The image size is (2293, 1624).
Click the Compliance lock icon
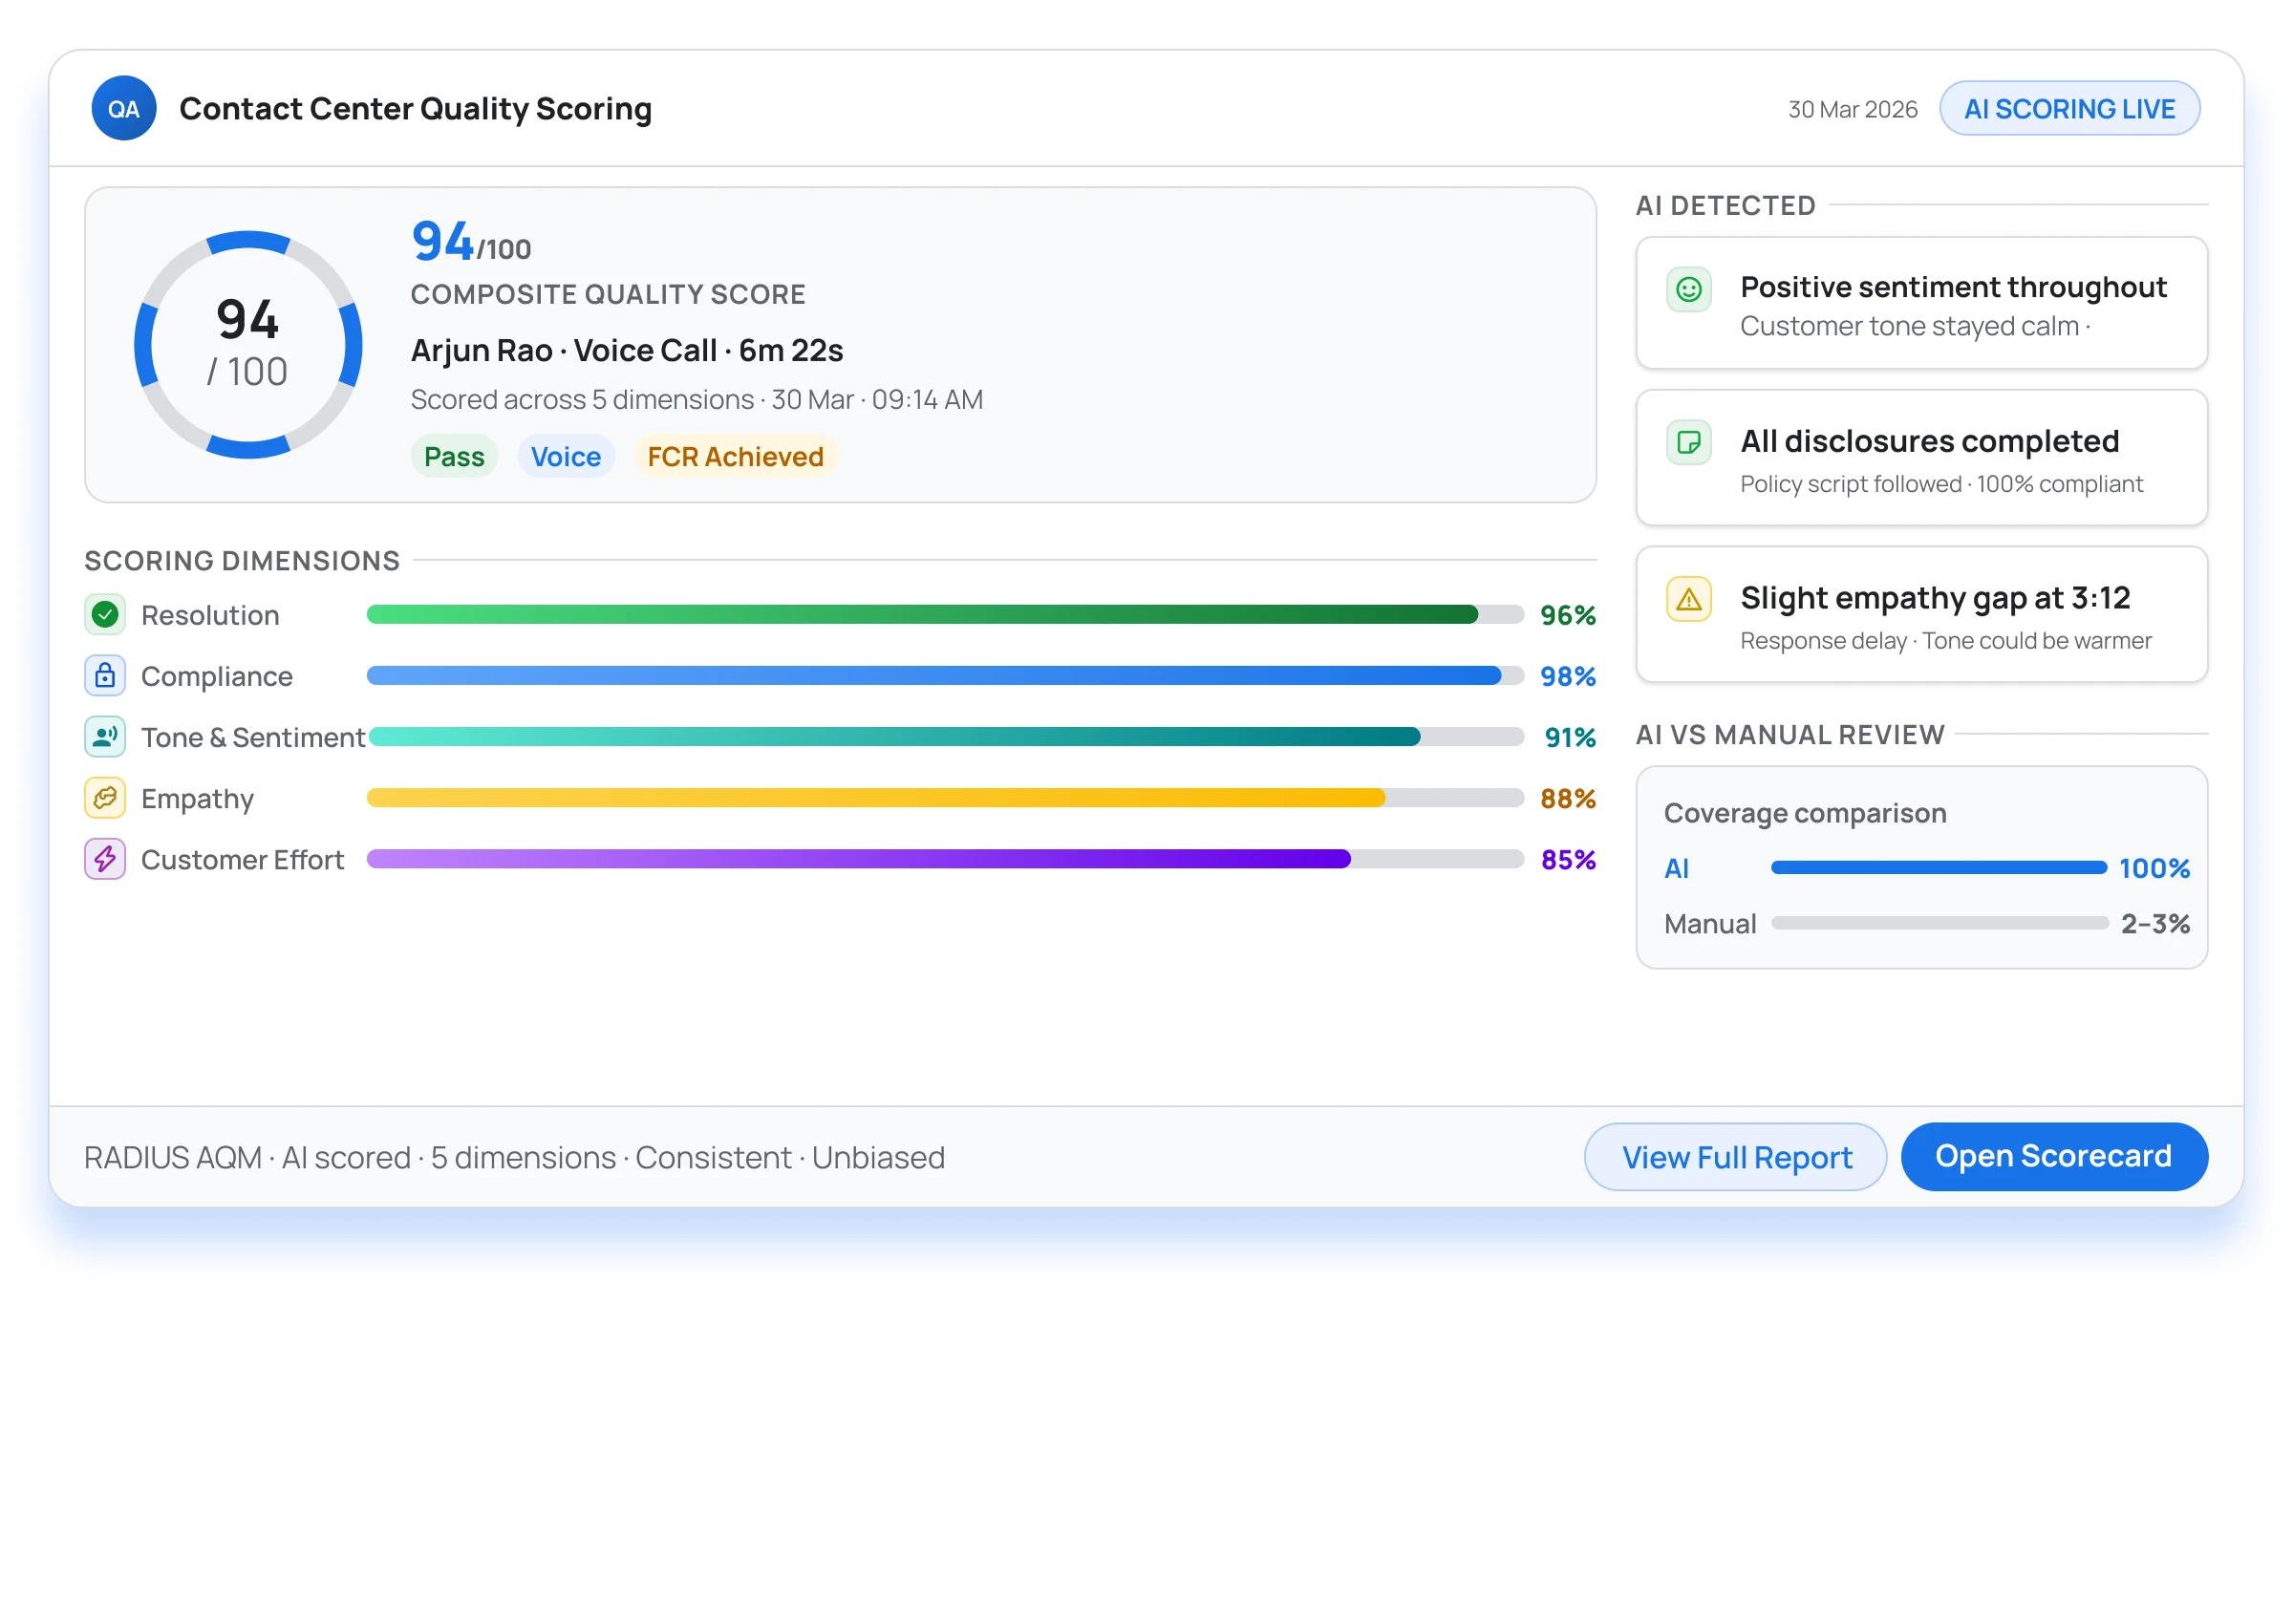pos(105,676)
